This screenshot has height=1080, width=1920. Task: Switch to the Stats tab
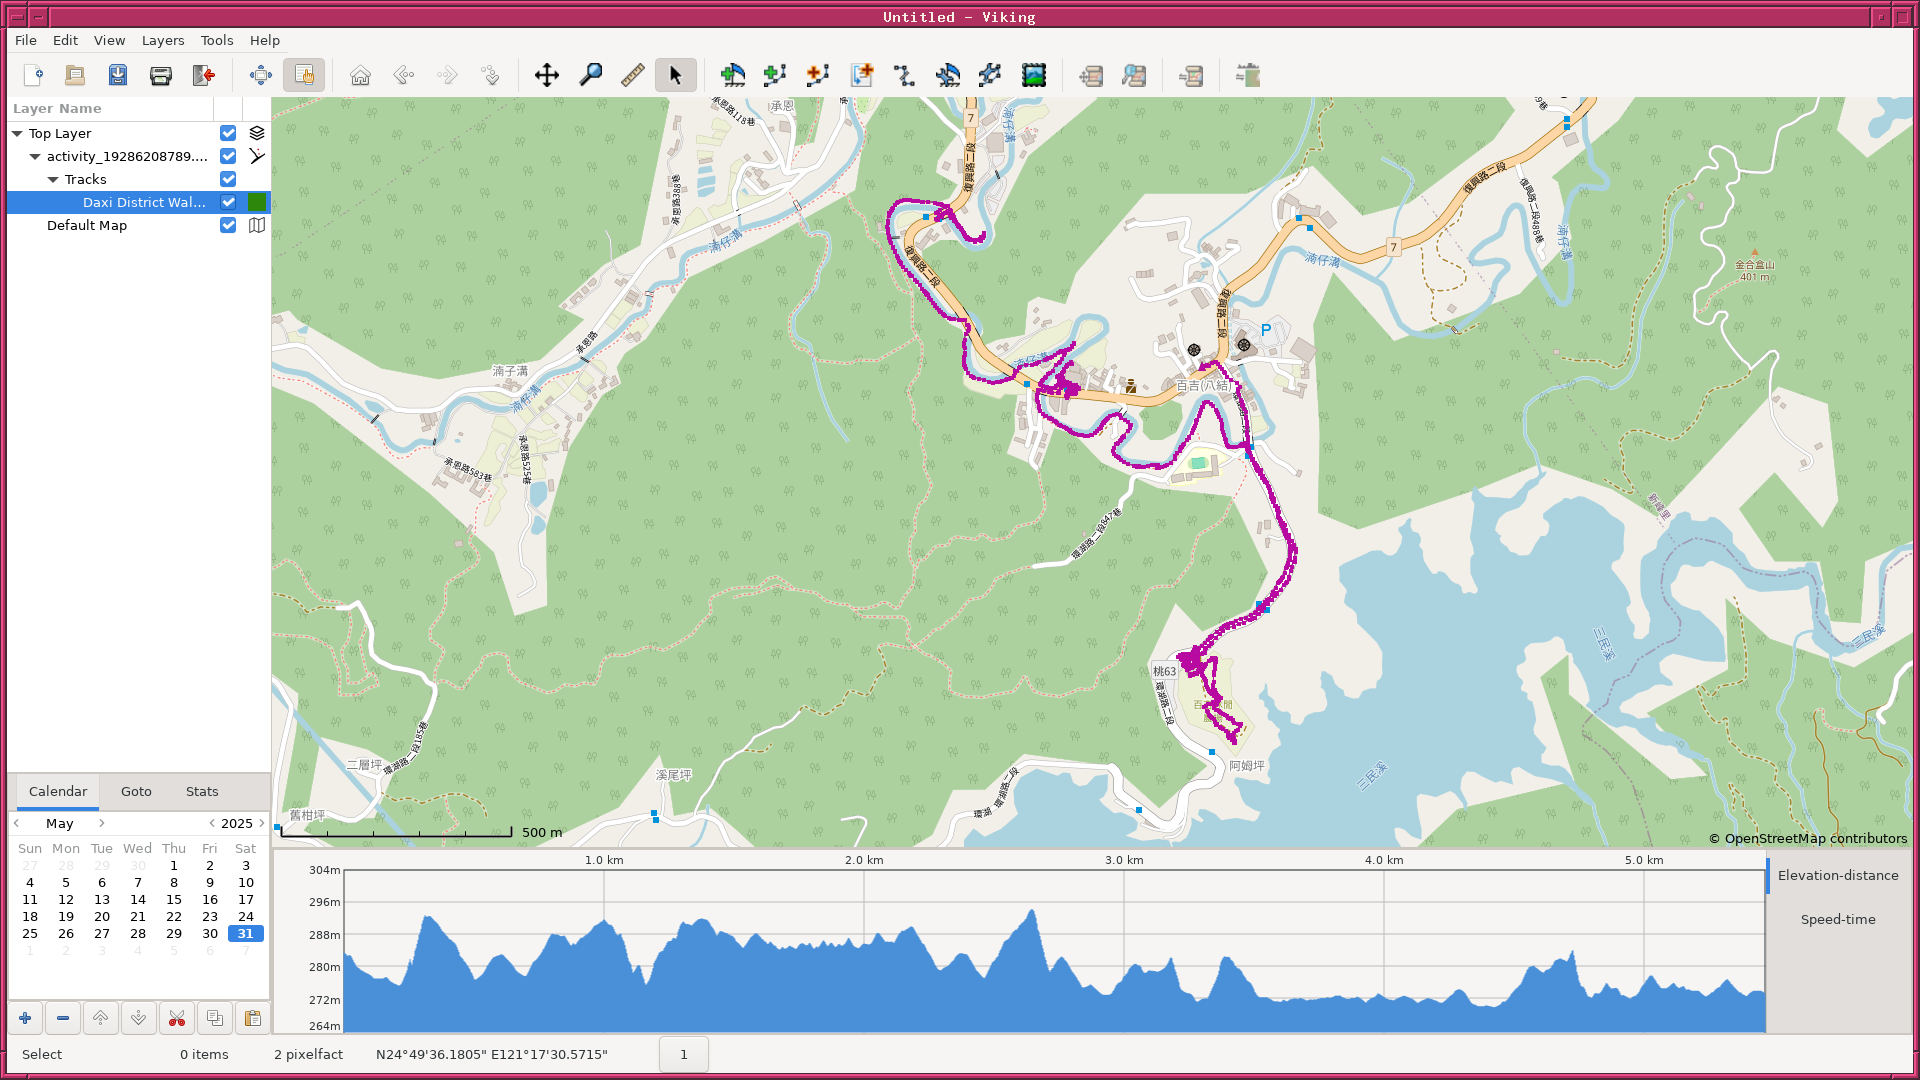click(201, 791)
